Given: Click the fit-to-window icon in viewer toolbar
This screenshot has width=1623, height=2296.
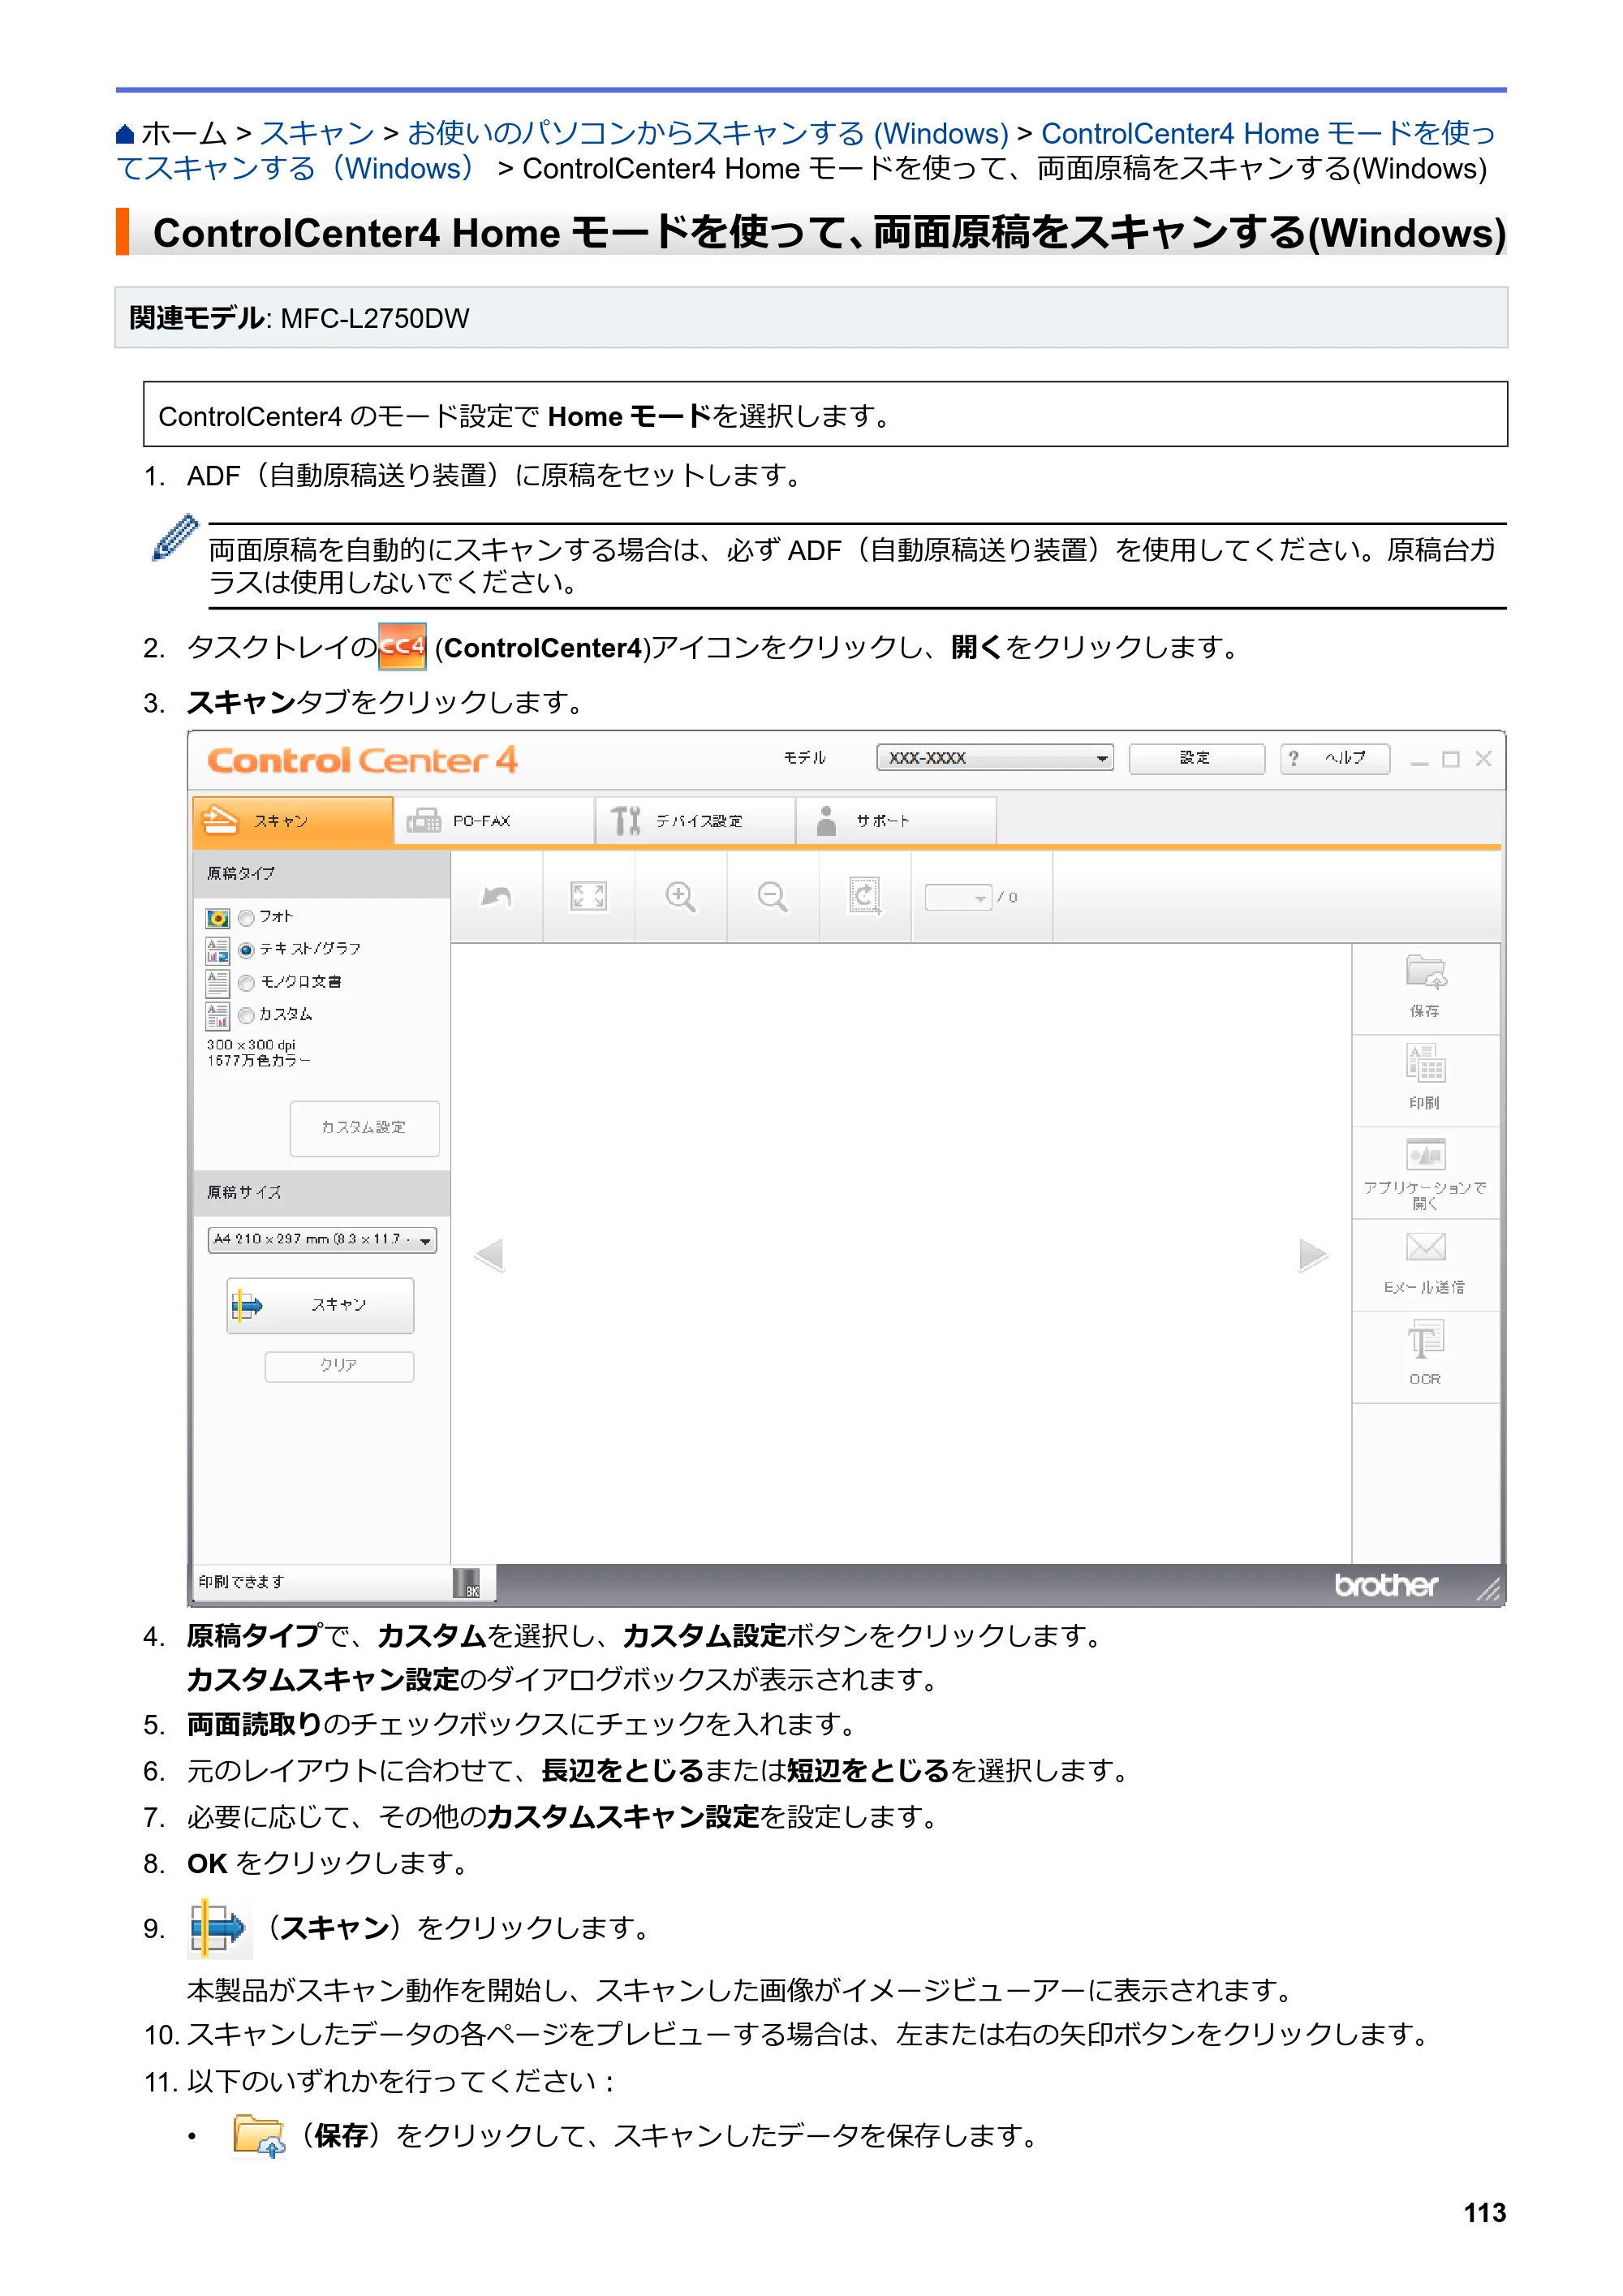Looking at the screenshot, I should [x=588, y=897].
